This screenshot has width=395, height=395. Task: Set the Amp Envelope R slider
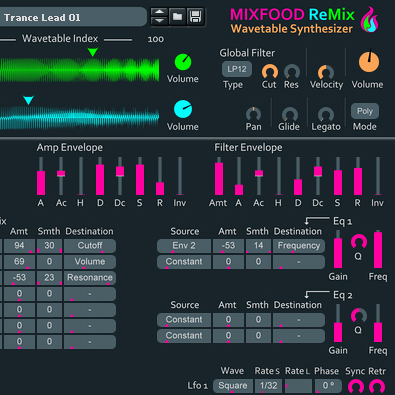pos(160,176)
